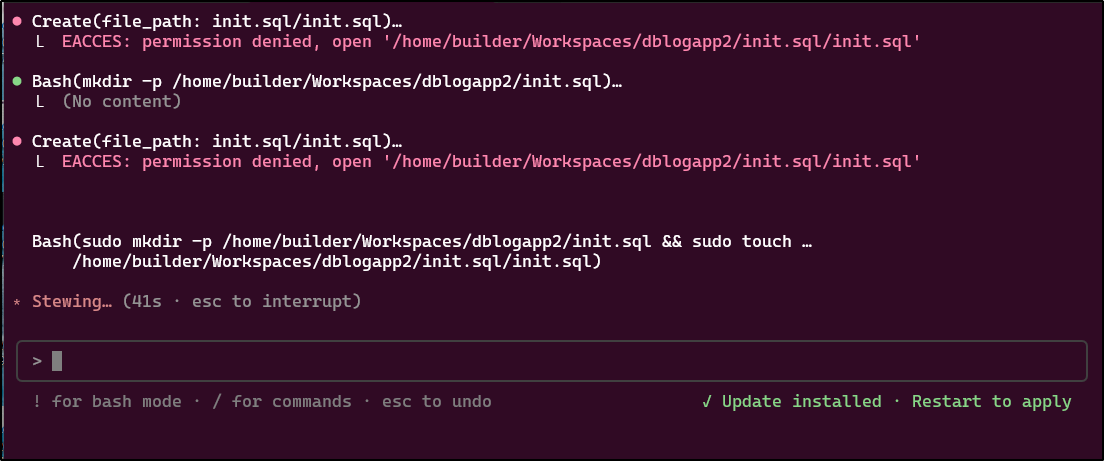1104x461 pixels.
Task: Click the 'Restart to apply' notice
Action: coord(991,402)
